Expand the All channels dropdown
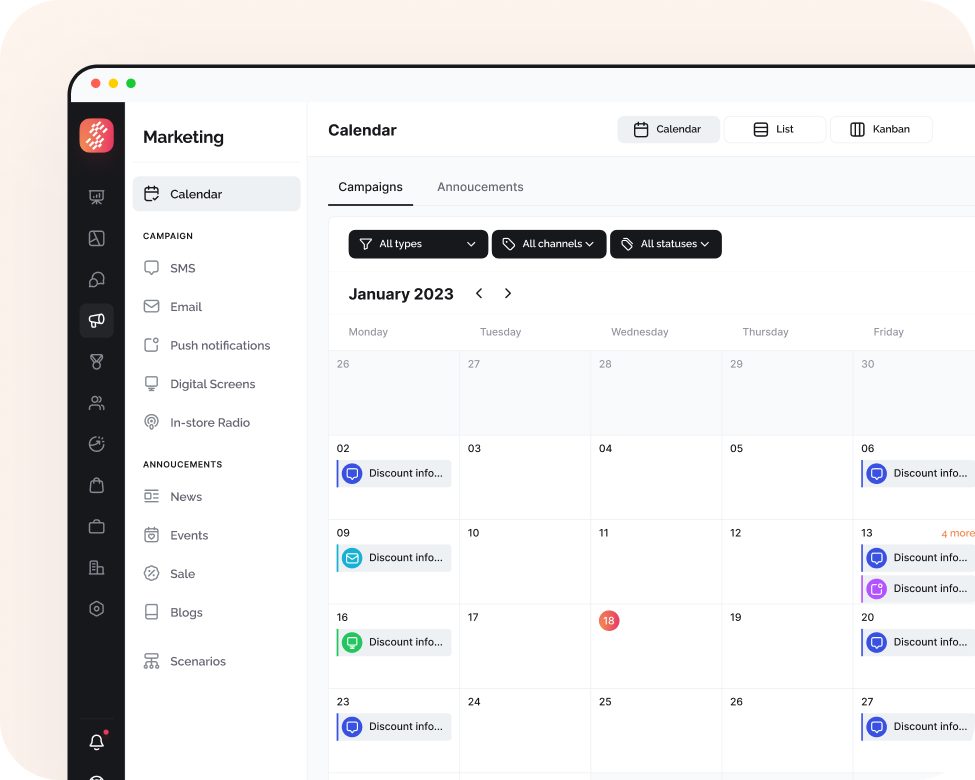The height and width of the screenshot is (780, 975). [548, 244]
